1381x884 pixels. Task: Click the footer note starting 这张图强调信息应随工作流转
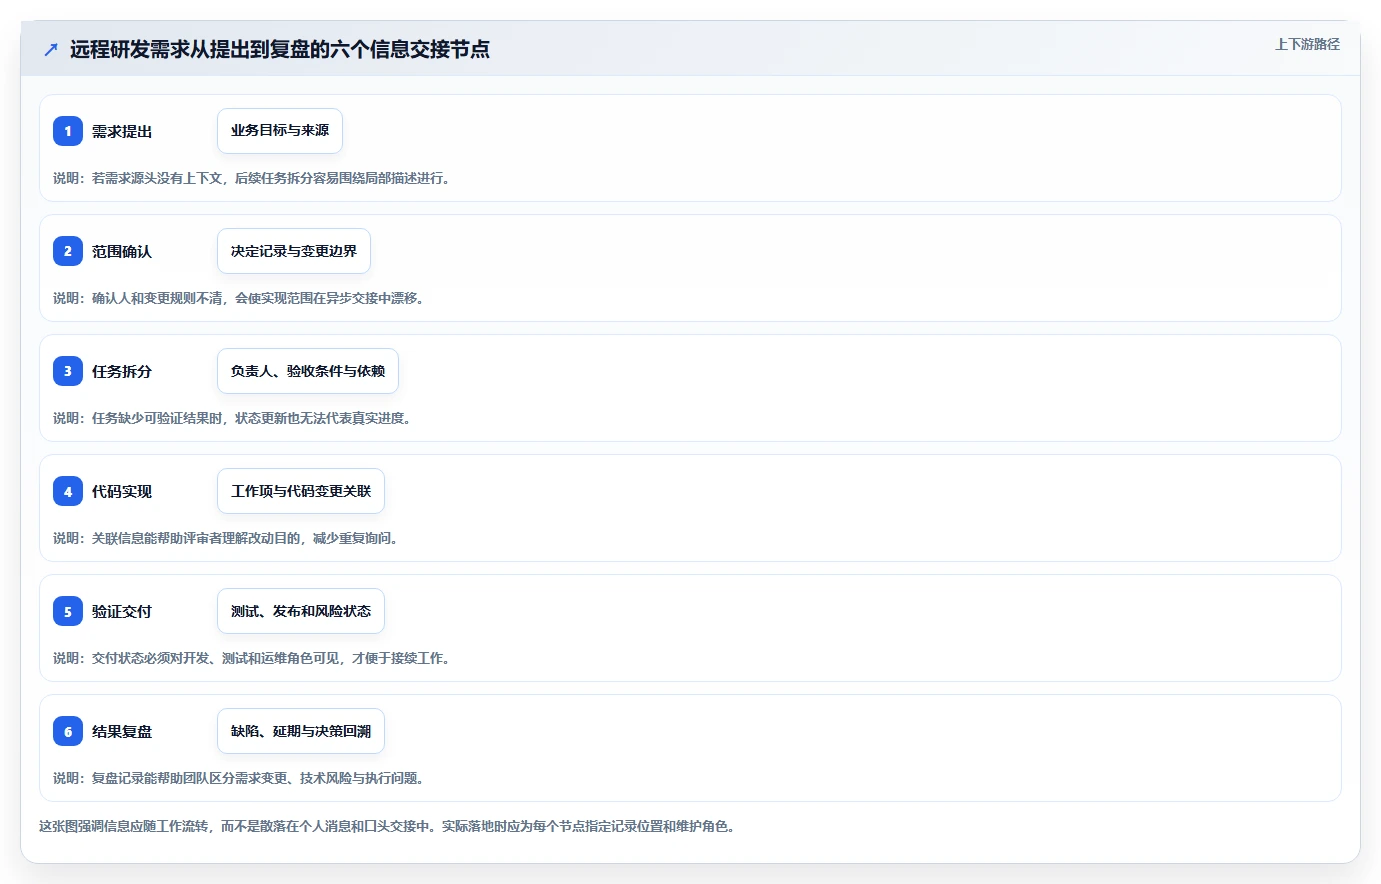[x=390, y=826]
